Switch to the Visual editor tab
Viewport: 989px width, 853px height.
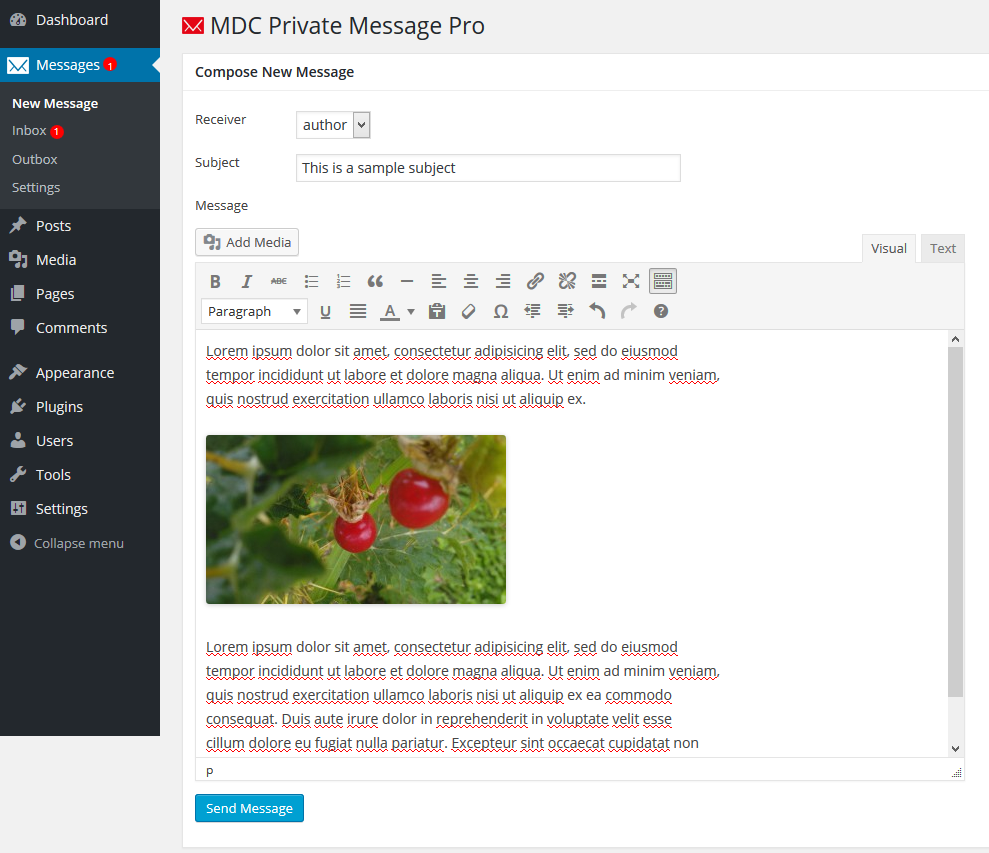pyautogui.click(x=889, y=249)
